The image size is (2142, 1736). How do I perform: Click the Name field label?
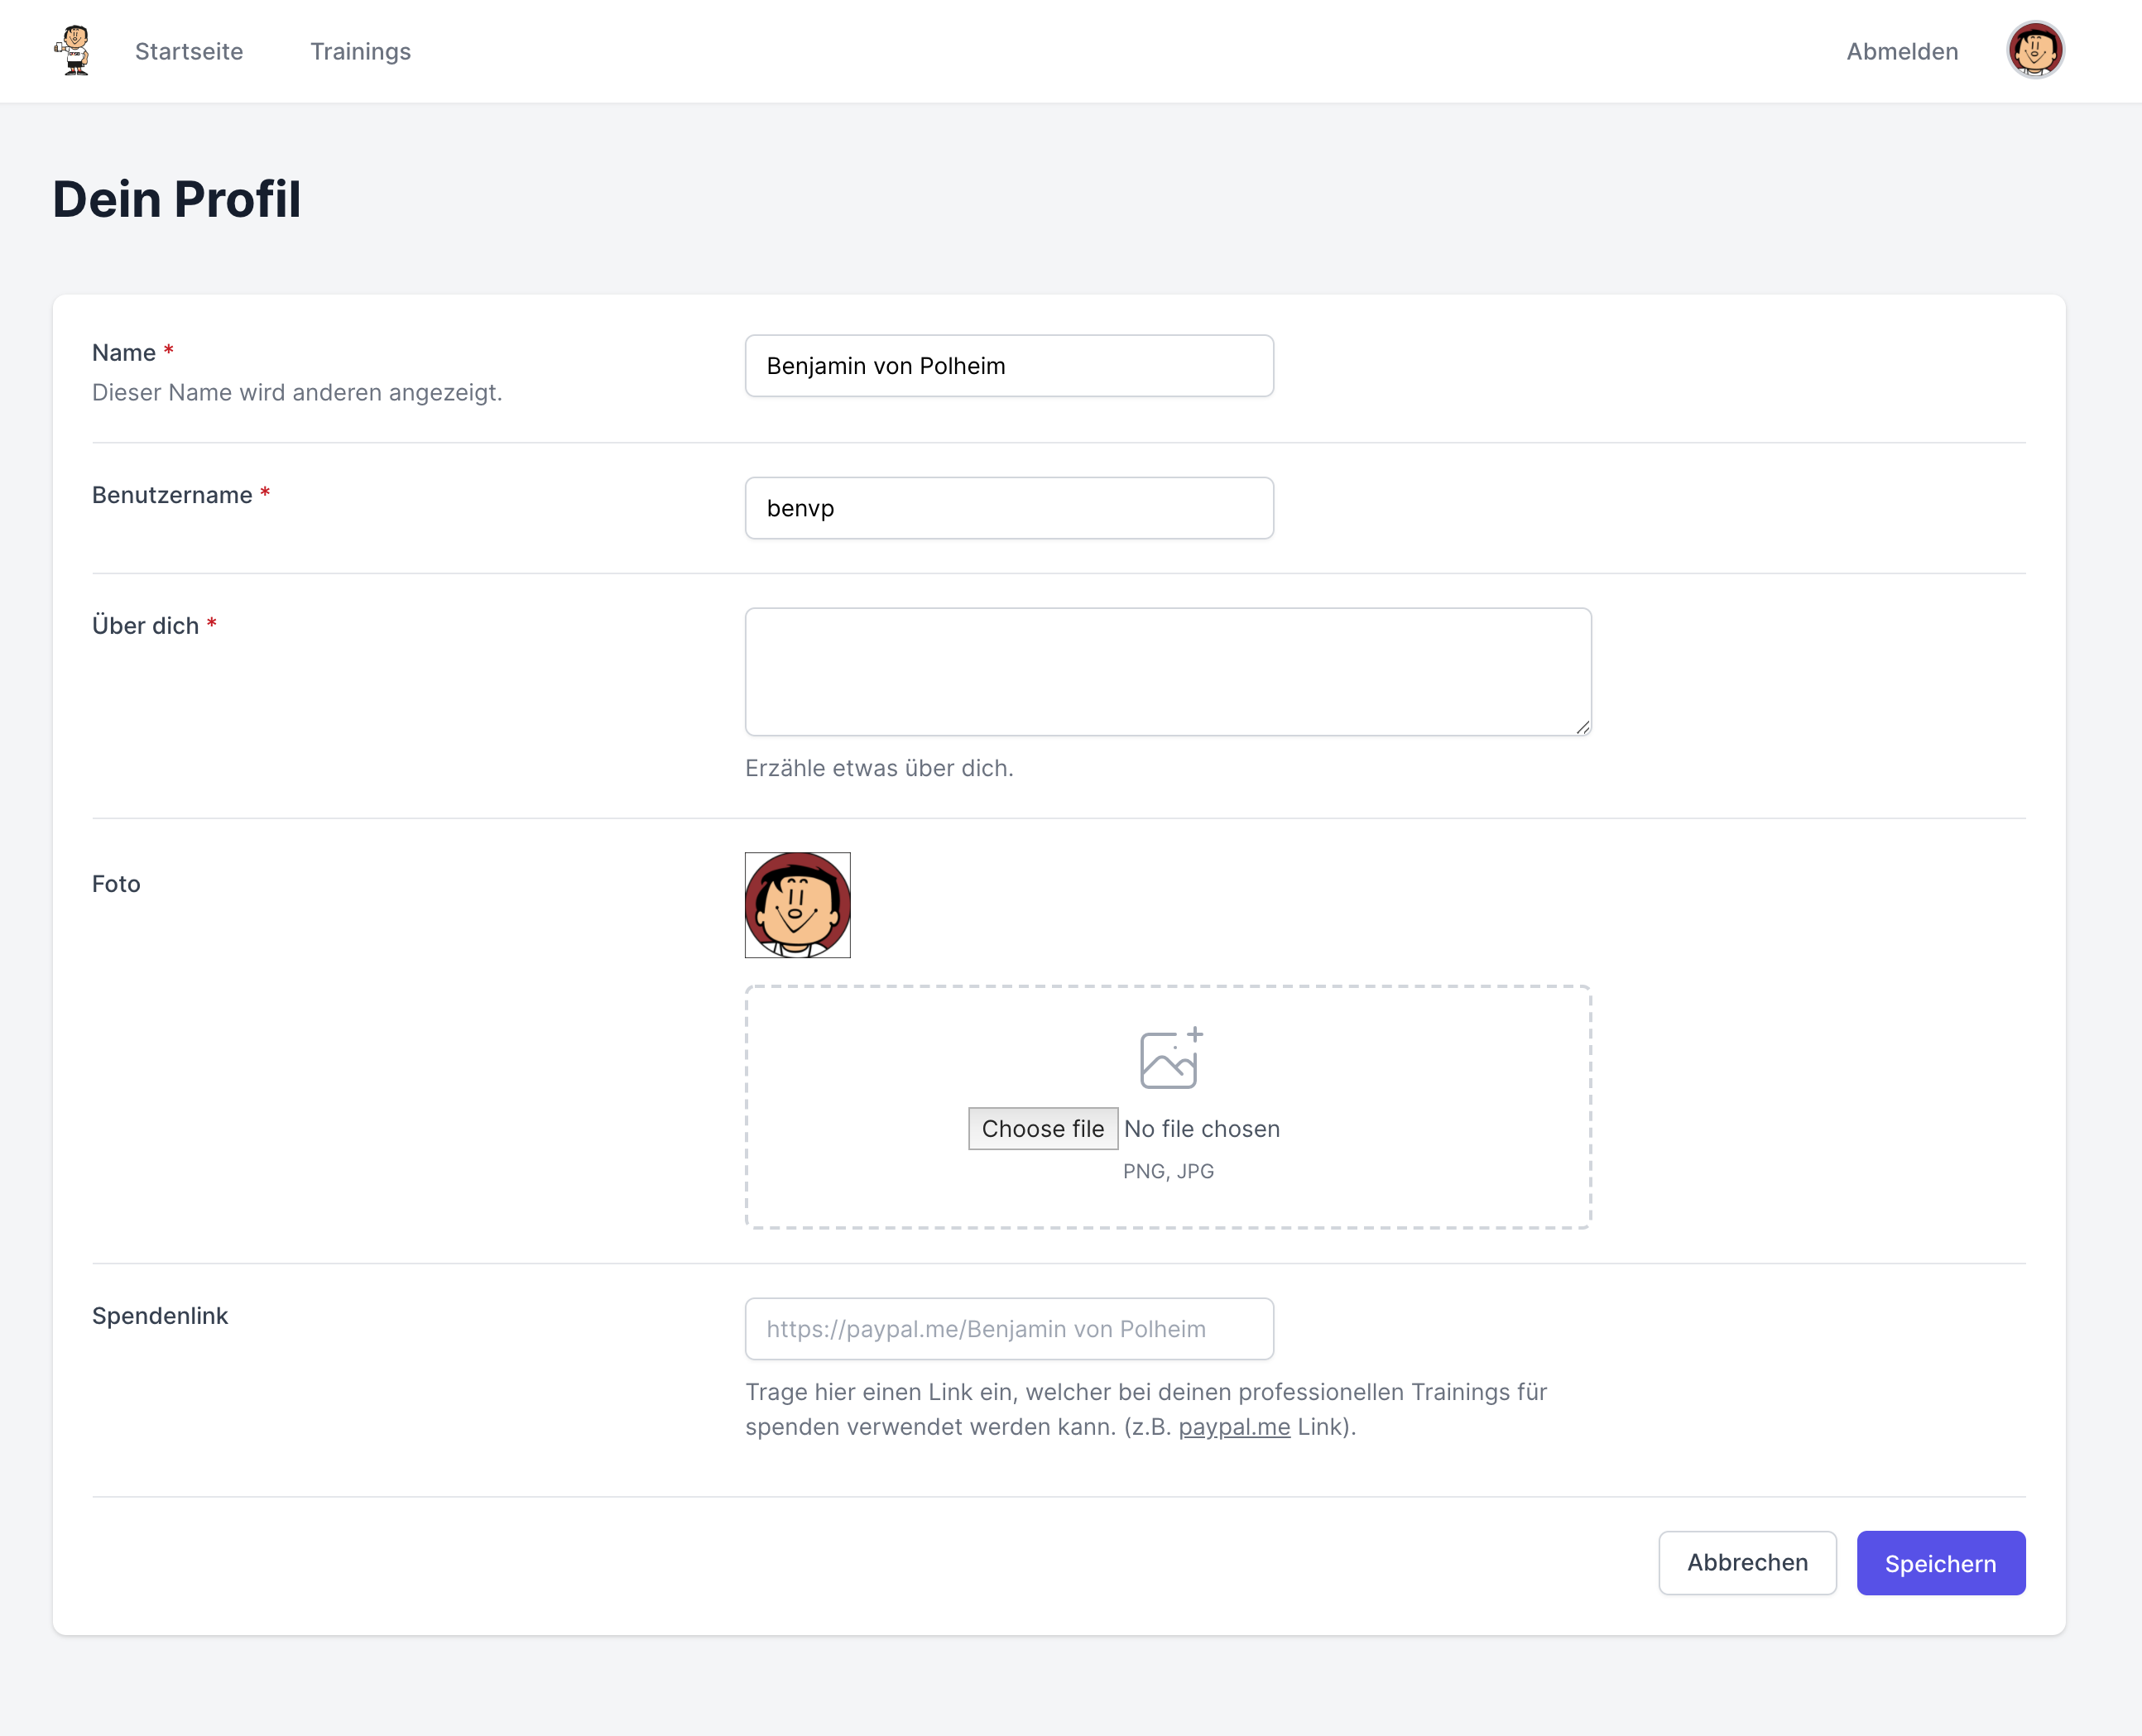[124, 353]
